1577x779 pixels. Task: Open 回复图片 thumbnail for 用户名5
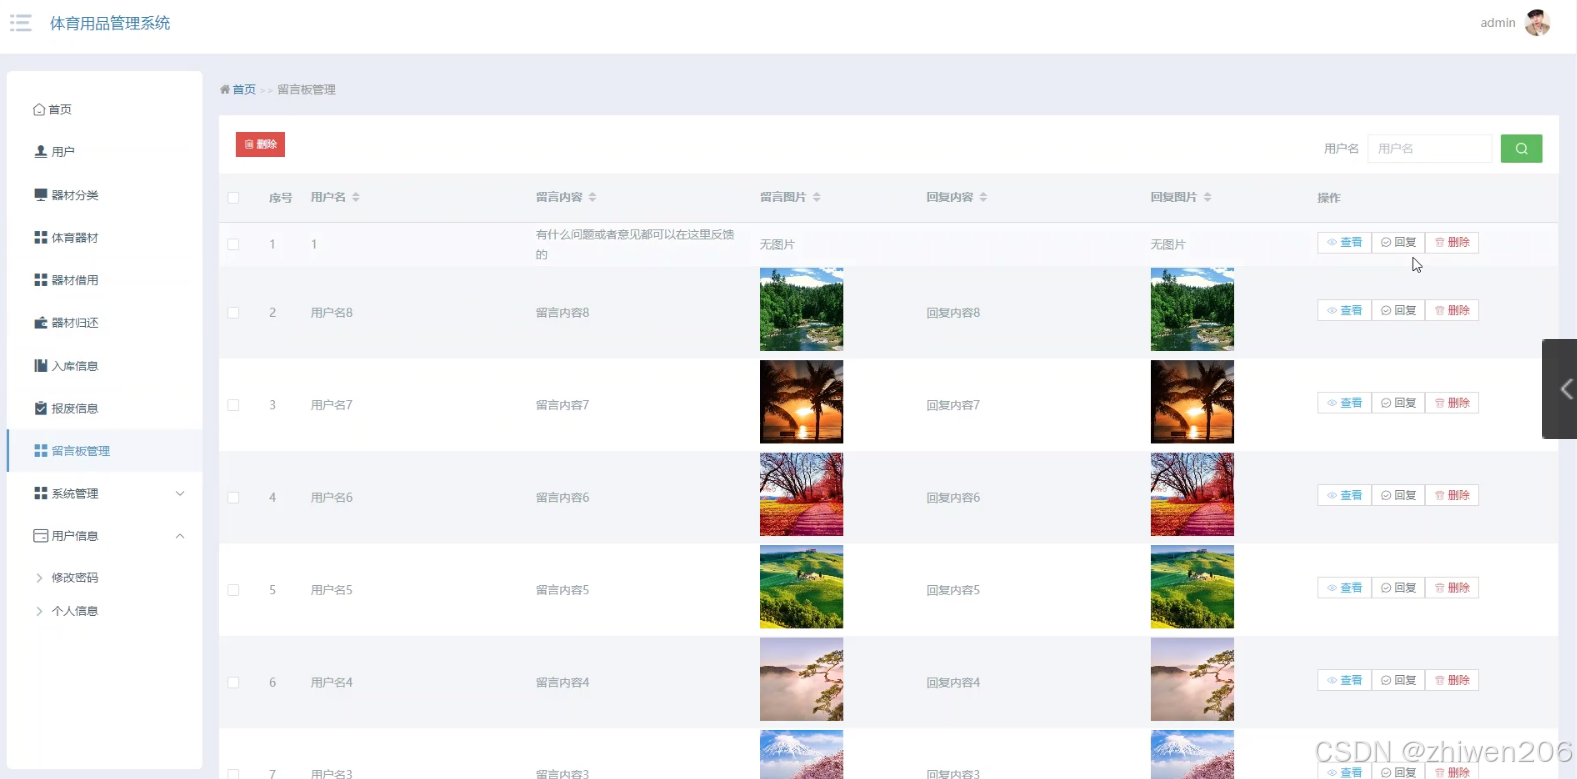[x=1192, y=587]
